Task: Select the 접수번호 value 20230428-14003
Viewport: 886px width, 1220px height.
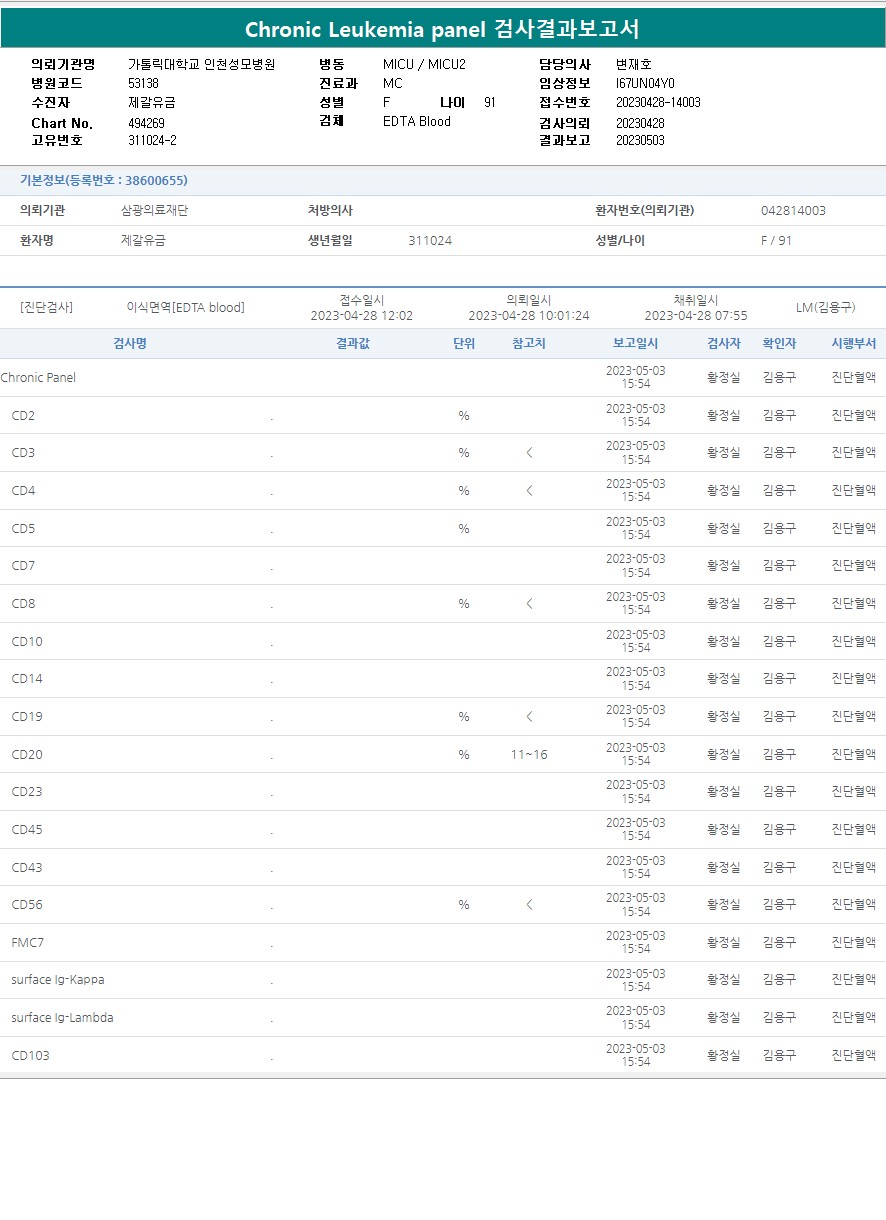Action: coord(657,102)
